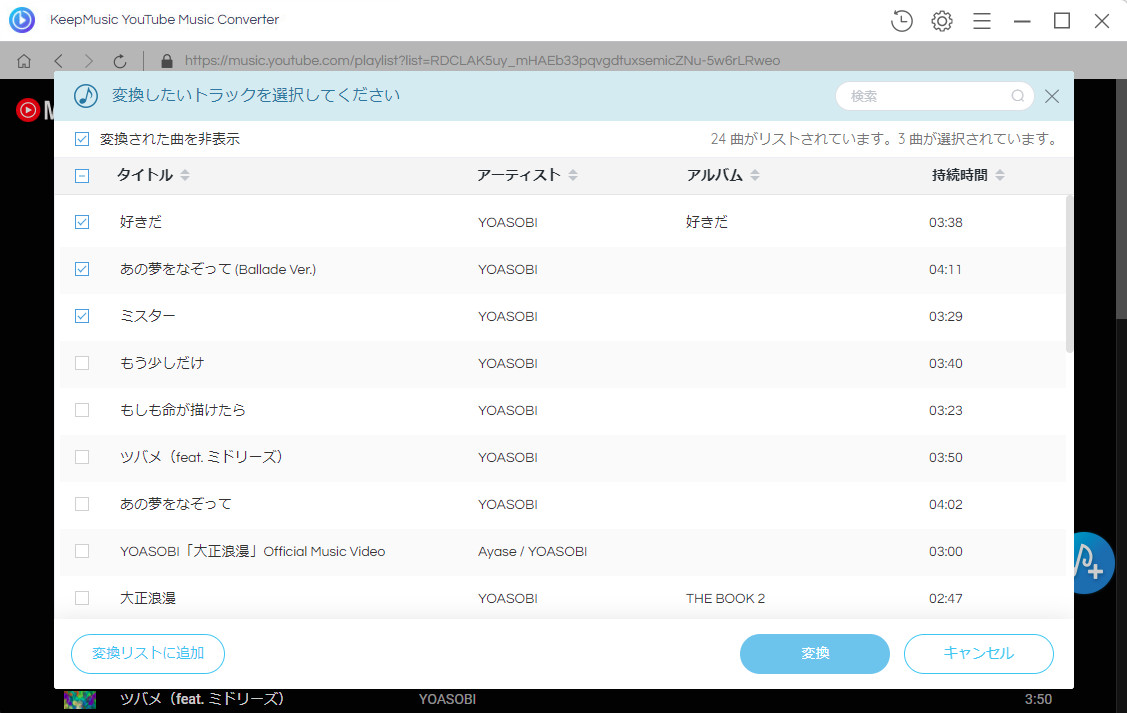
Task: Select 好きだ album cell
Action: [707, 222]
